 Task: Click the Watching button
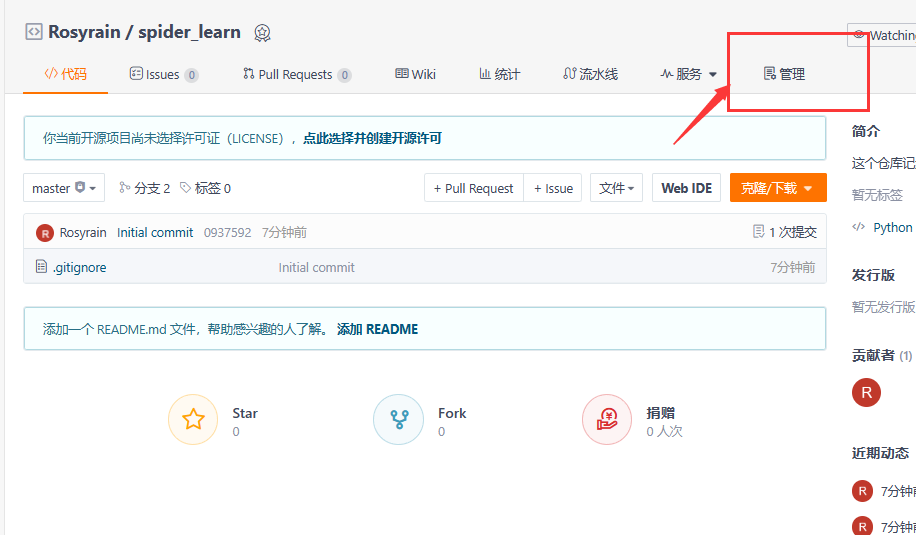pos(882,35)
